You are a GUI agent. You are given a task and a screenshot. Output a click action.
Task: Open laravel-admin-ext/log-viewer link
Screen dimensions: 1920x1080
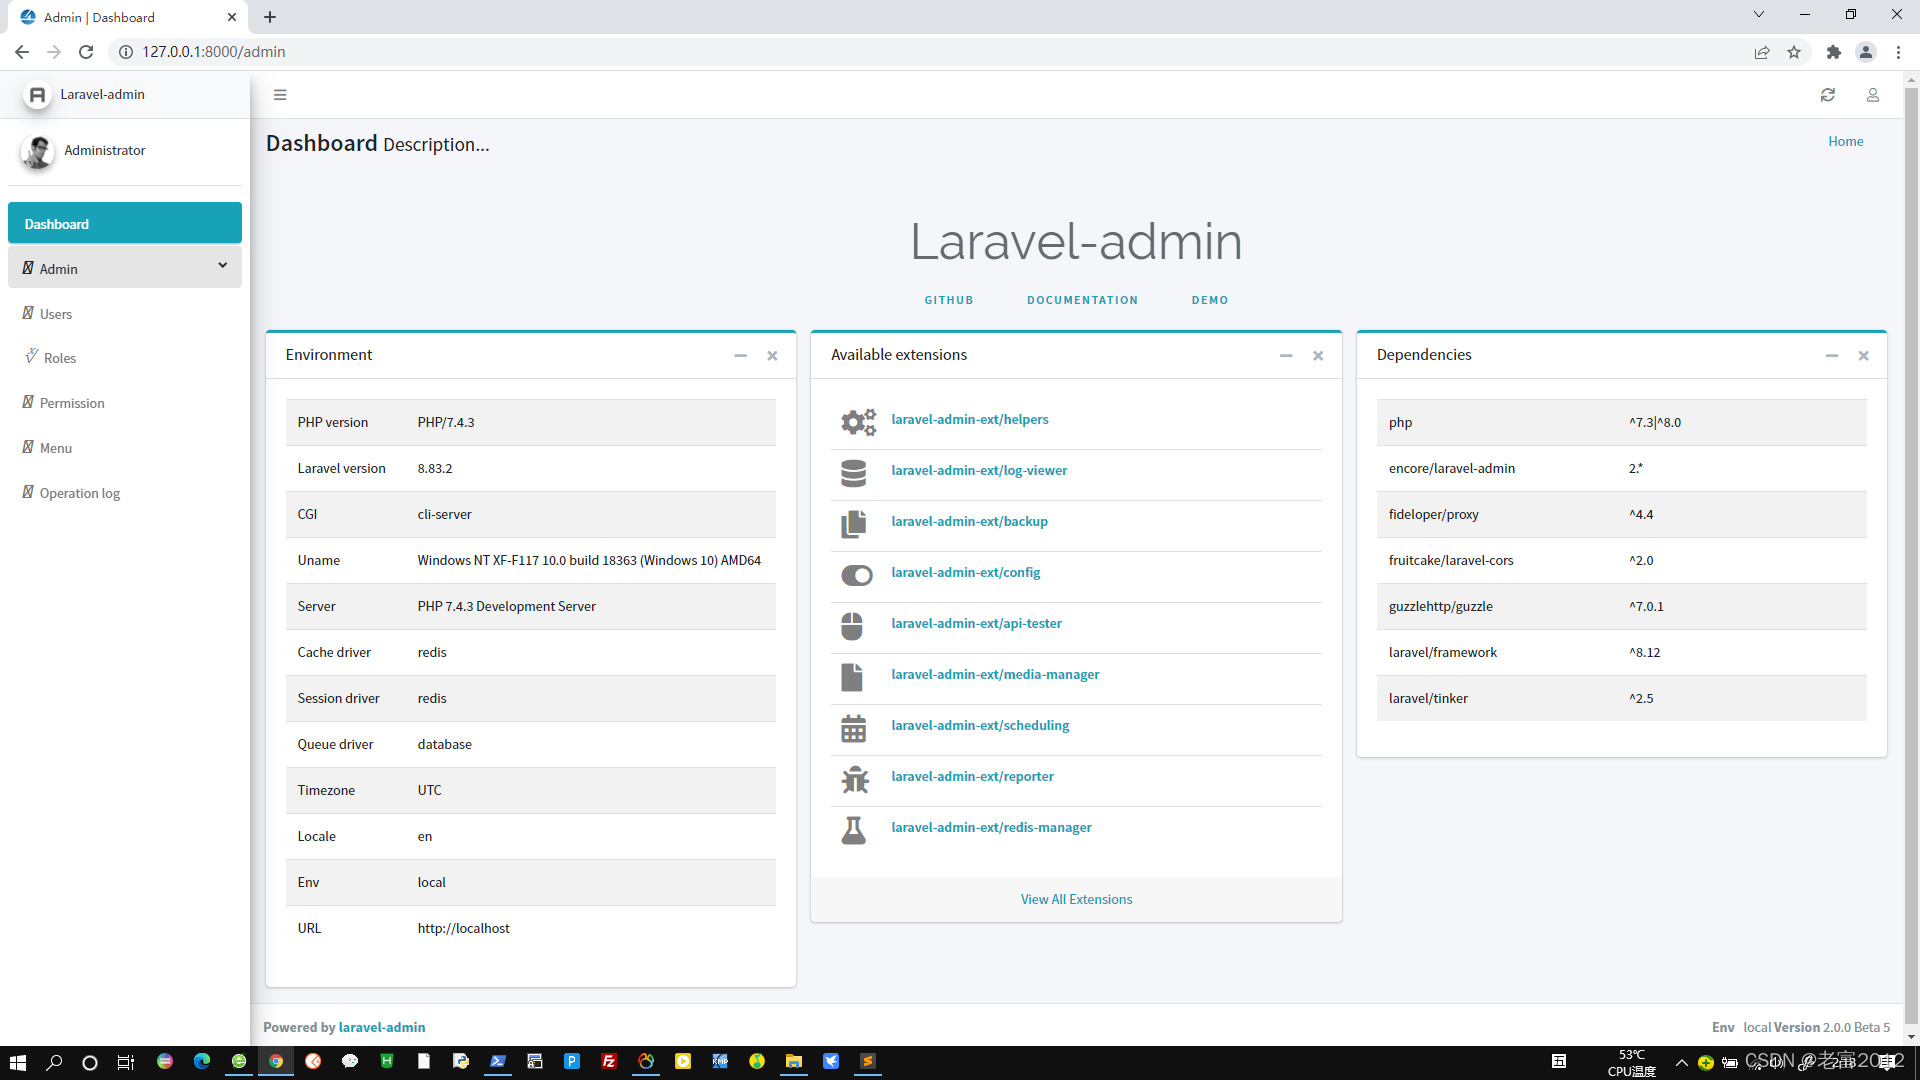coord(979,471)
